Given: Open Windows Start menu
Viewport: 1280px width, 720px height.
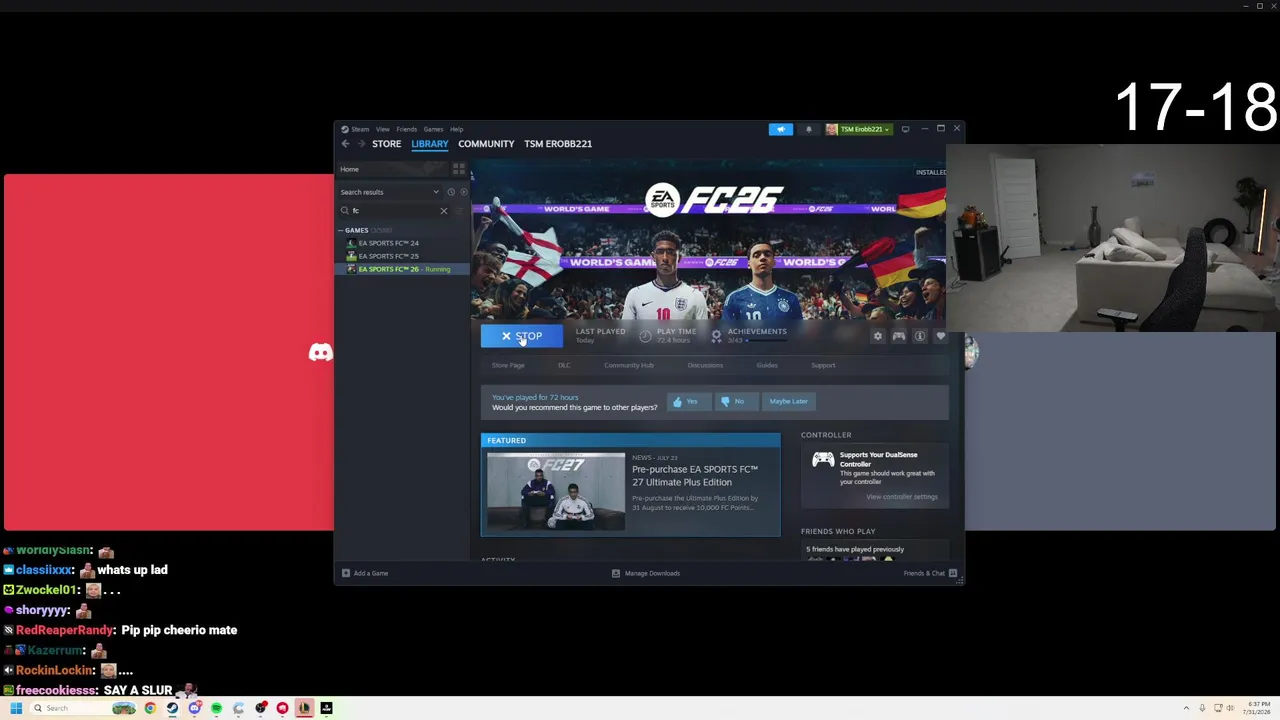Looking at the screenshot, I should 16,708.
